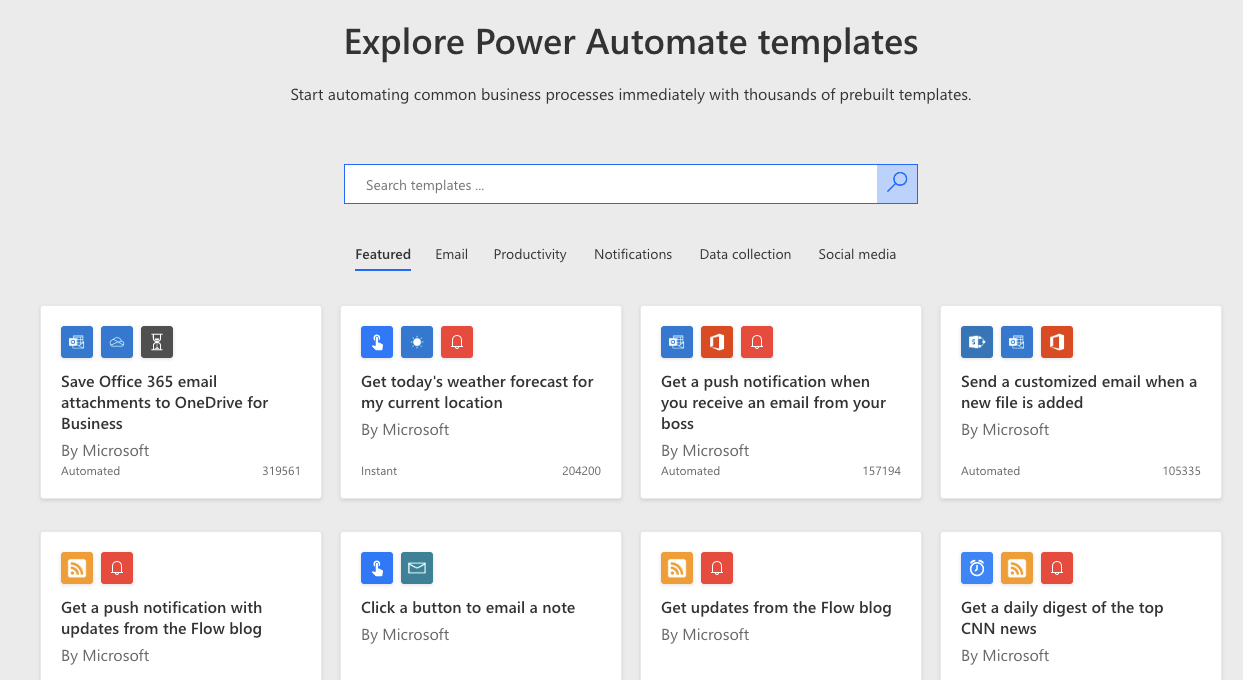The width and height of the screenshot is (1243, 680).
Task: Click the MSN Weather sun icon
Action: coord(417,342)
